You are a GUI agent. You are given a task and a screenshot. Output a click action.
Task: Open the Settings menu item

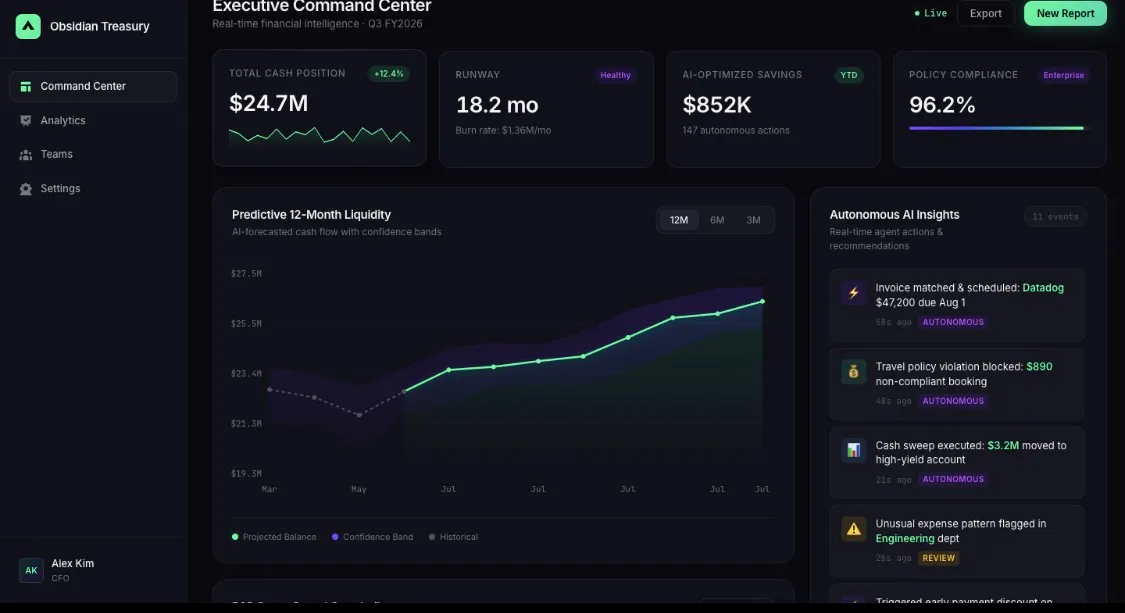[93, 189]
